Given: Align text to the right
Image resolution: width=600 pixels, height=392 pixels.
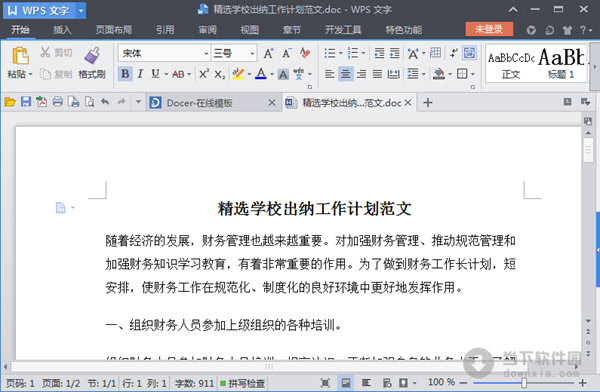Looking at the screenshot, I should click(x=362, y=74).
